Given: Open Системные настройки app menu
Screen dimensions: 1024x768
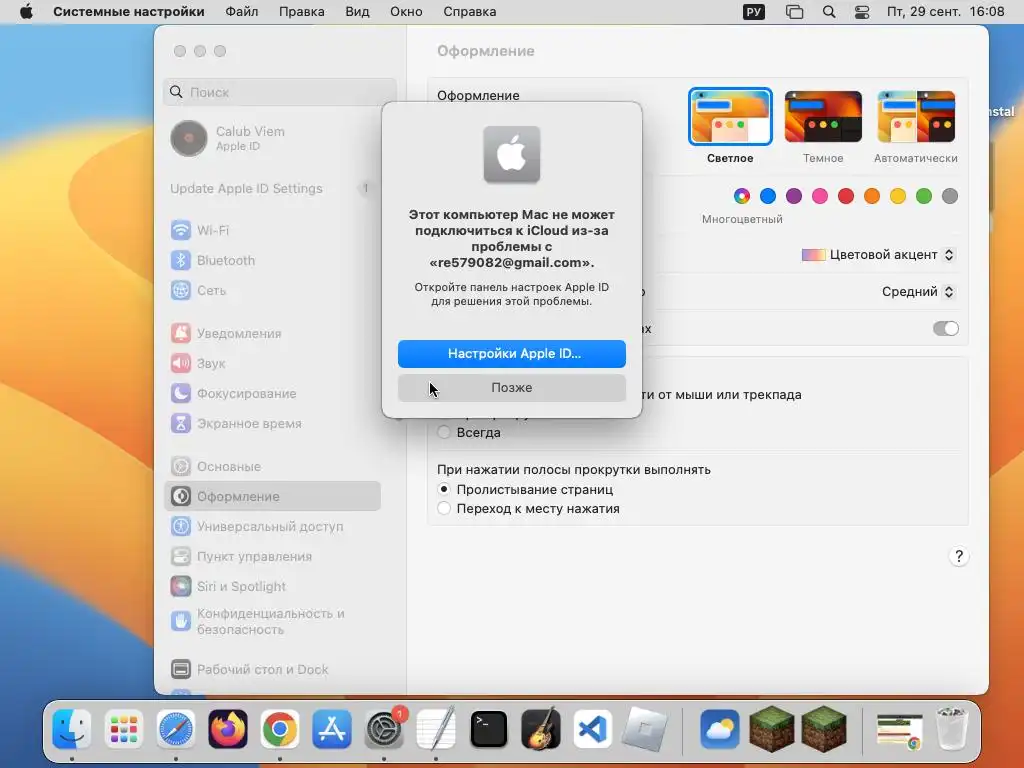Looking at the screenshot, I should 129,12.
